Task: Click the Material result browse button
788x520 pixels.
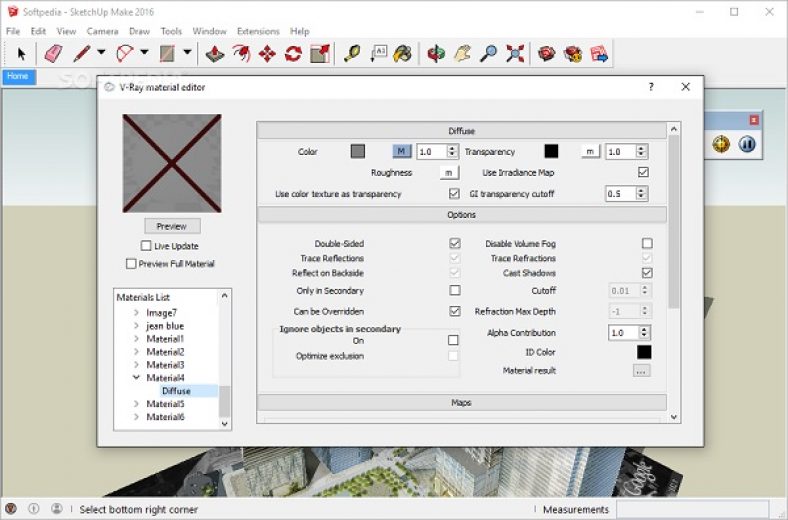Action: tap(641, 370)
